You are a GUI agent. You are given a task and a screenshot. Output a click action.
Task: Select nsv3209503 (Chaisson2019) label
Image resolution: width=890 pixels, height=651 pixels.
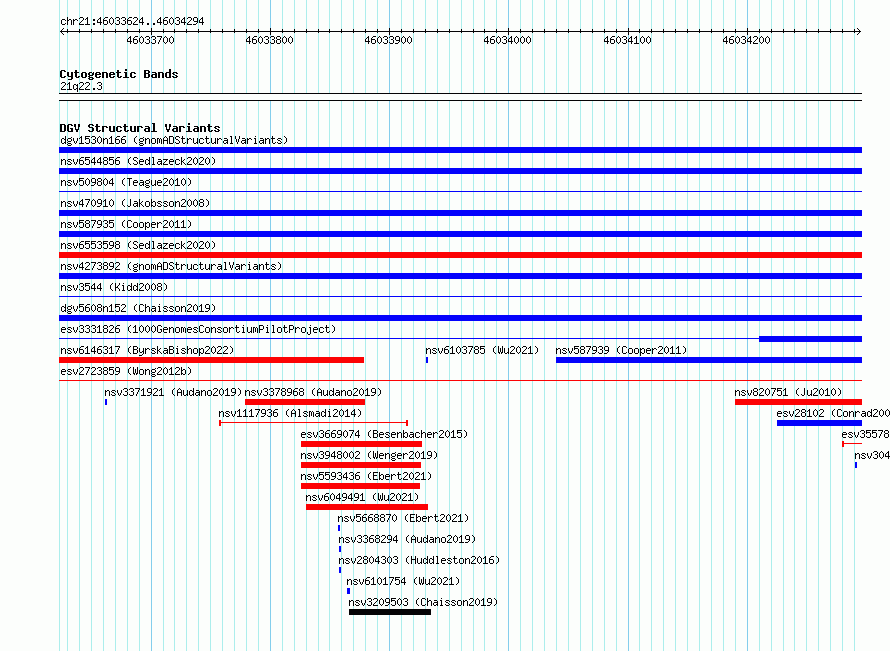tap(423, 602)
